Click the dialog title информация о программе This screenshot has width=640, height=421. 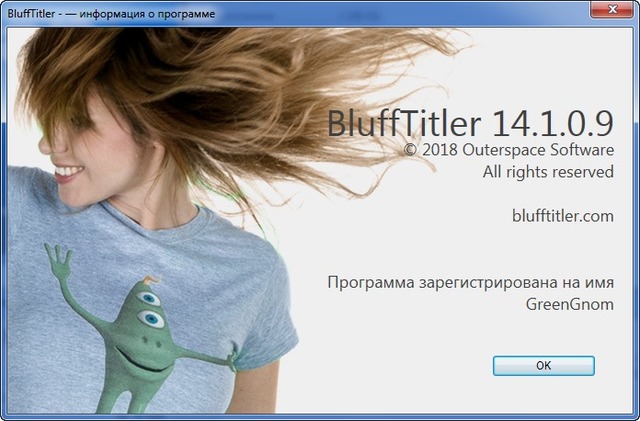pyautogui.click(x=147, y=14)
